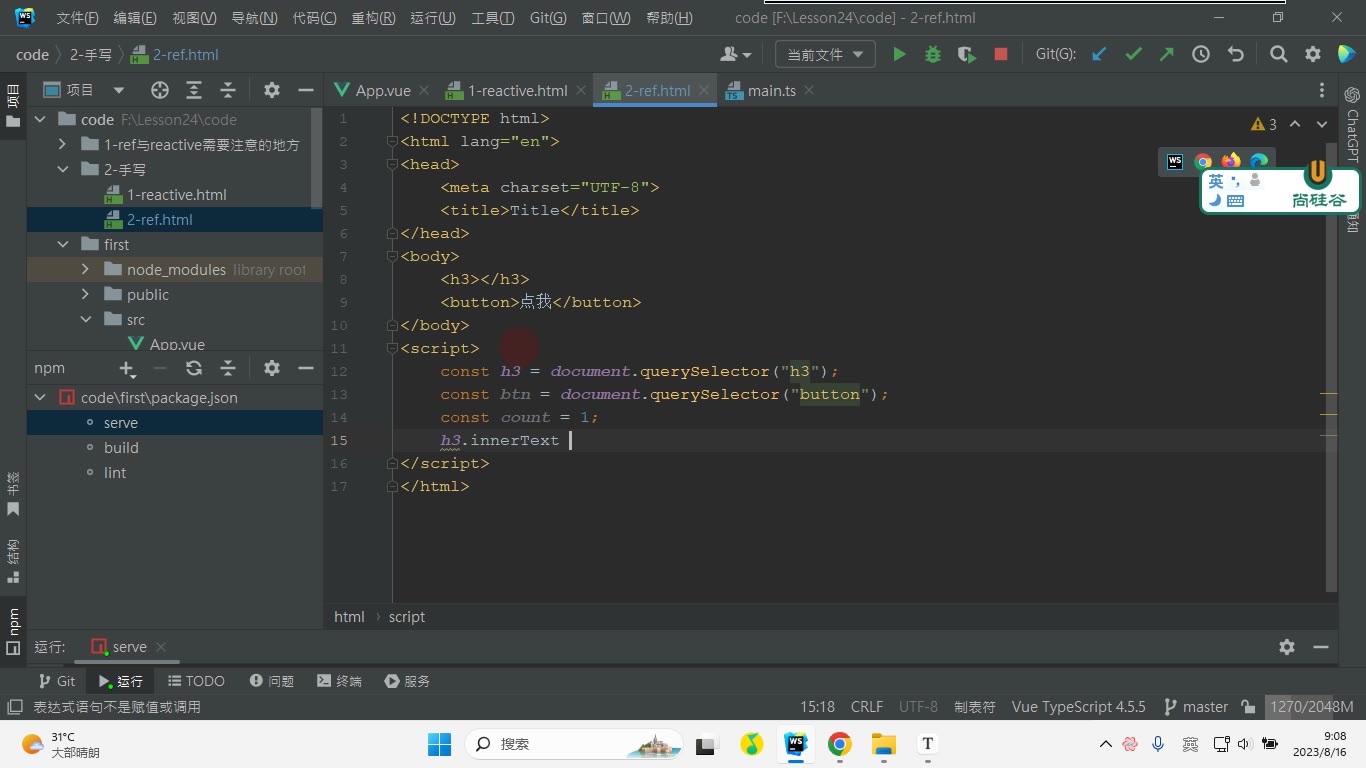Commit changes with the Git checkmark icon

[x=1133, y=55]
